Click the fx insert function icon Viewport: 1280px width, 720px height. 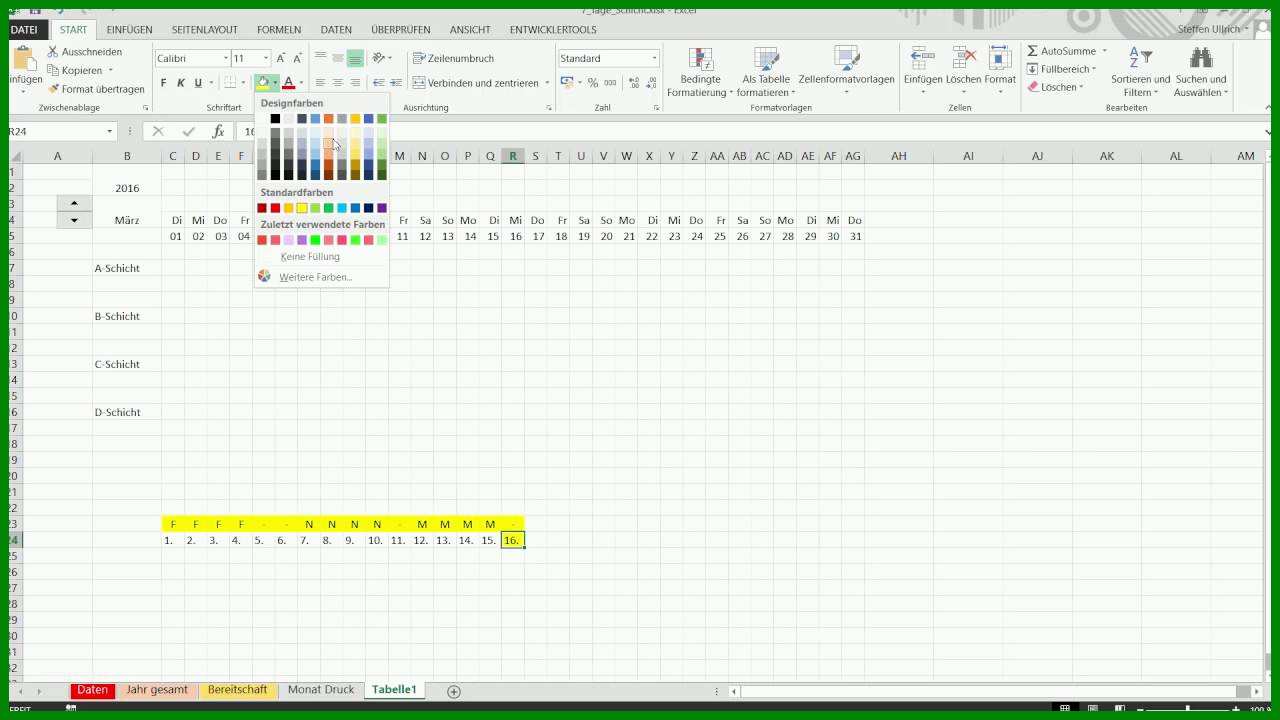pyautogui.click(x=218, y=131)
